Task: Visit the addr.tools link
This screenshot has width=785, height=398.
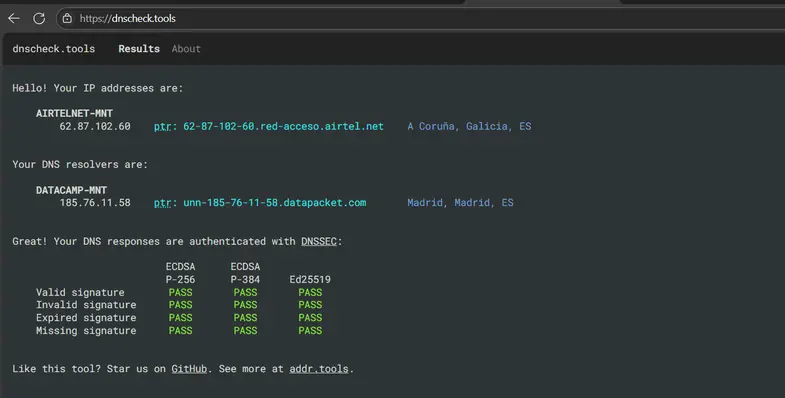Action: (319, 369)
